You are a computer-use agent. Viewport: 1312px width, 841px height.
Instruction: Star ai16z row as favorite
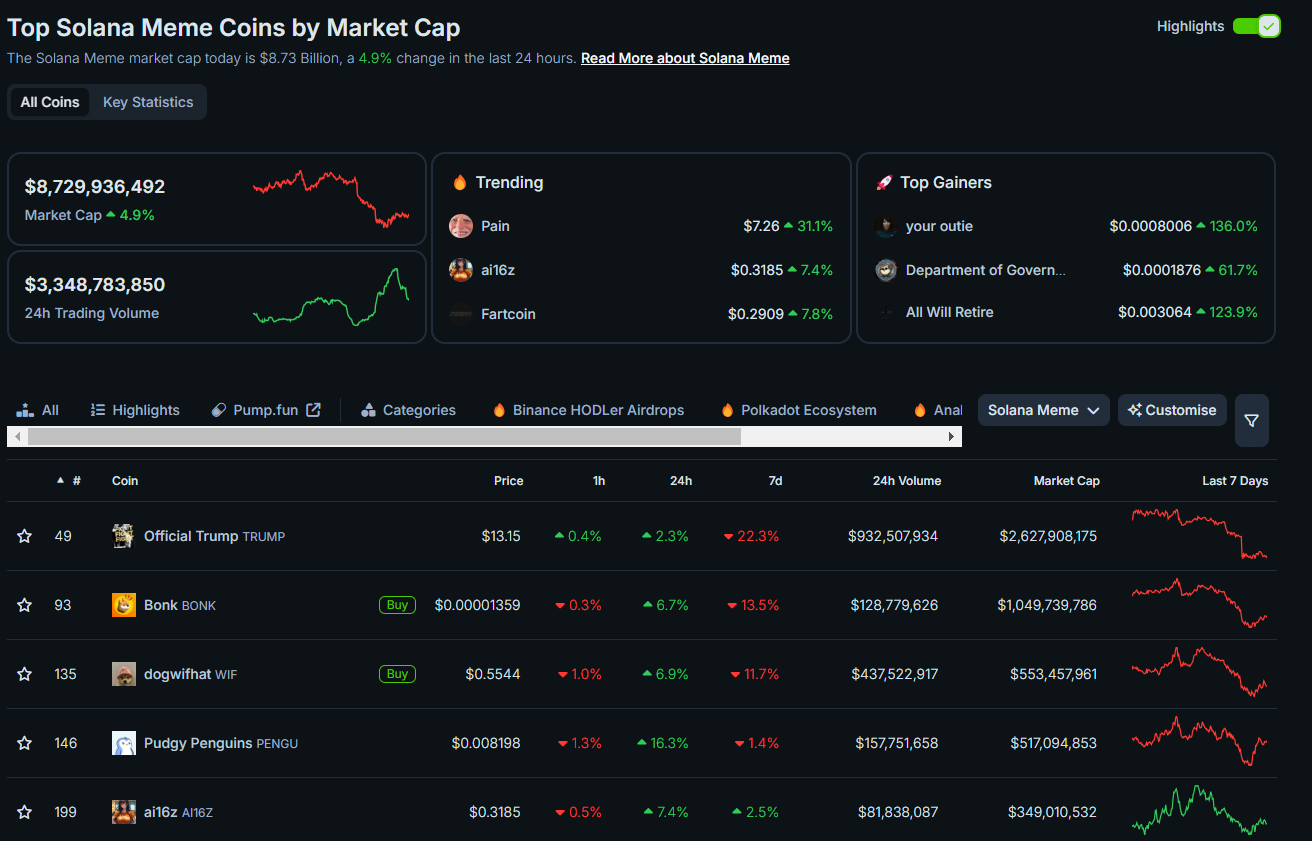tap(25, 812)
